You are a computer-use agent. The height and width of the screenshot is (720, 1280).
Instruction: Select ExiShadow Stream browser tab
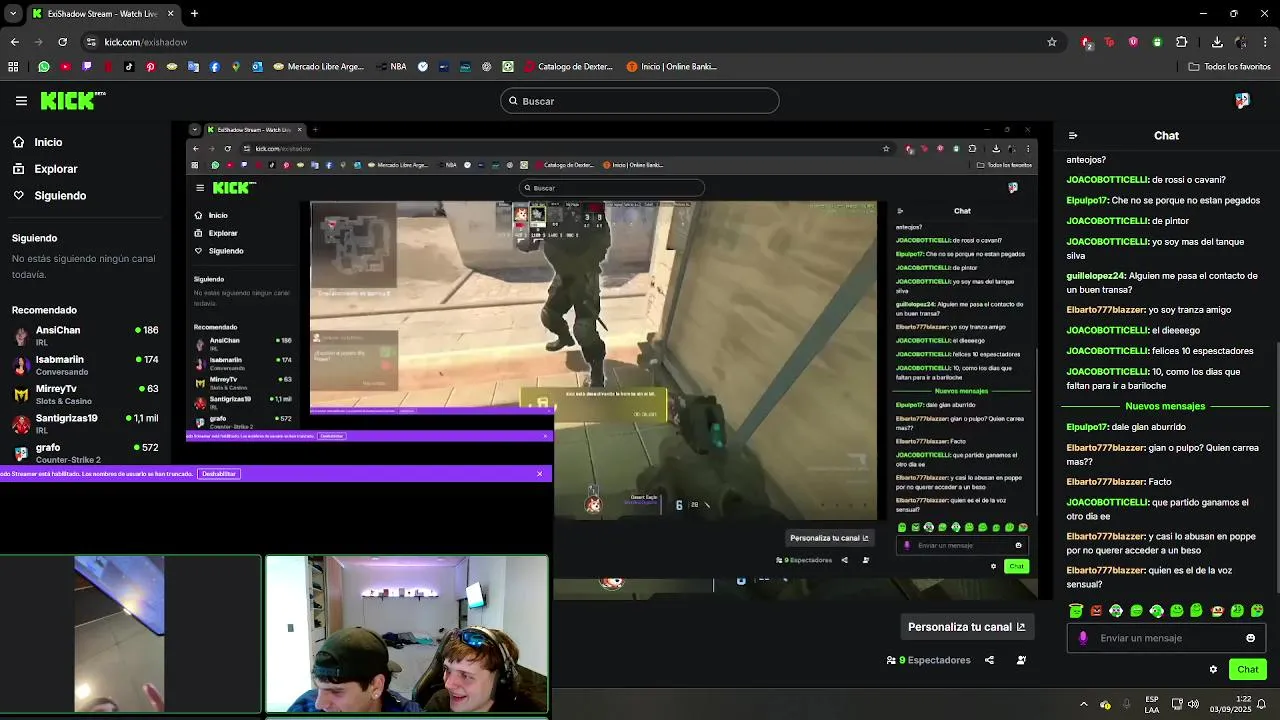pyautogui.click(x=103, y=14)
